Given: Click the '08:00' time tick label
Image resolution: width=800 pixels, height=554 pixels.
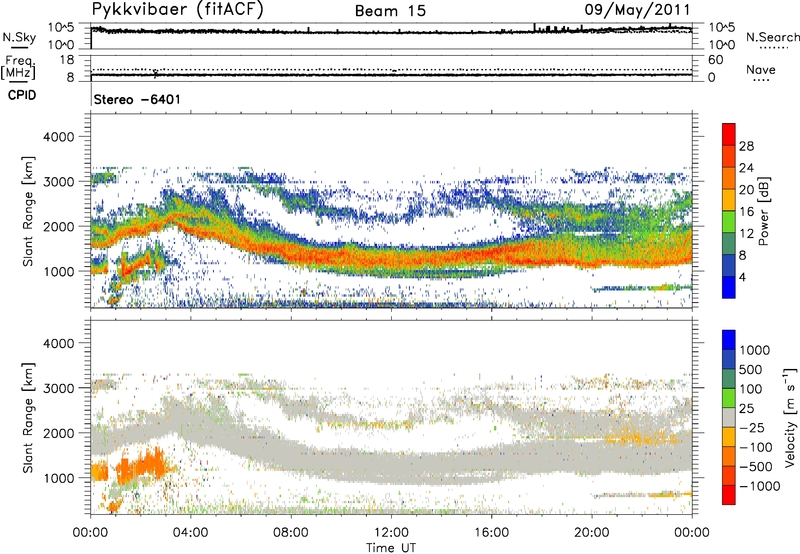Looking at the screenshot, I should (x=291, y=533).
